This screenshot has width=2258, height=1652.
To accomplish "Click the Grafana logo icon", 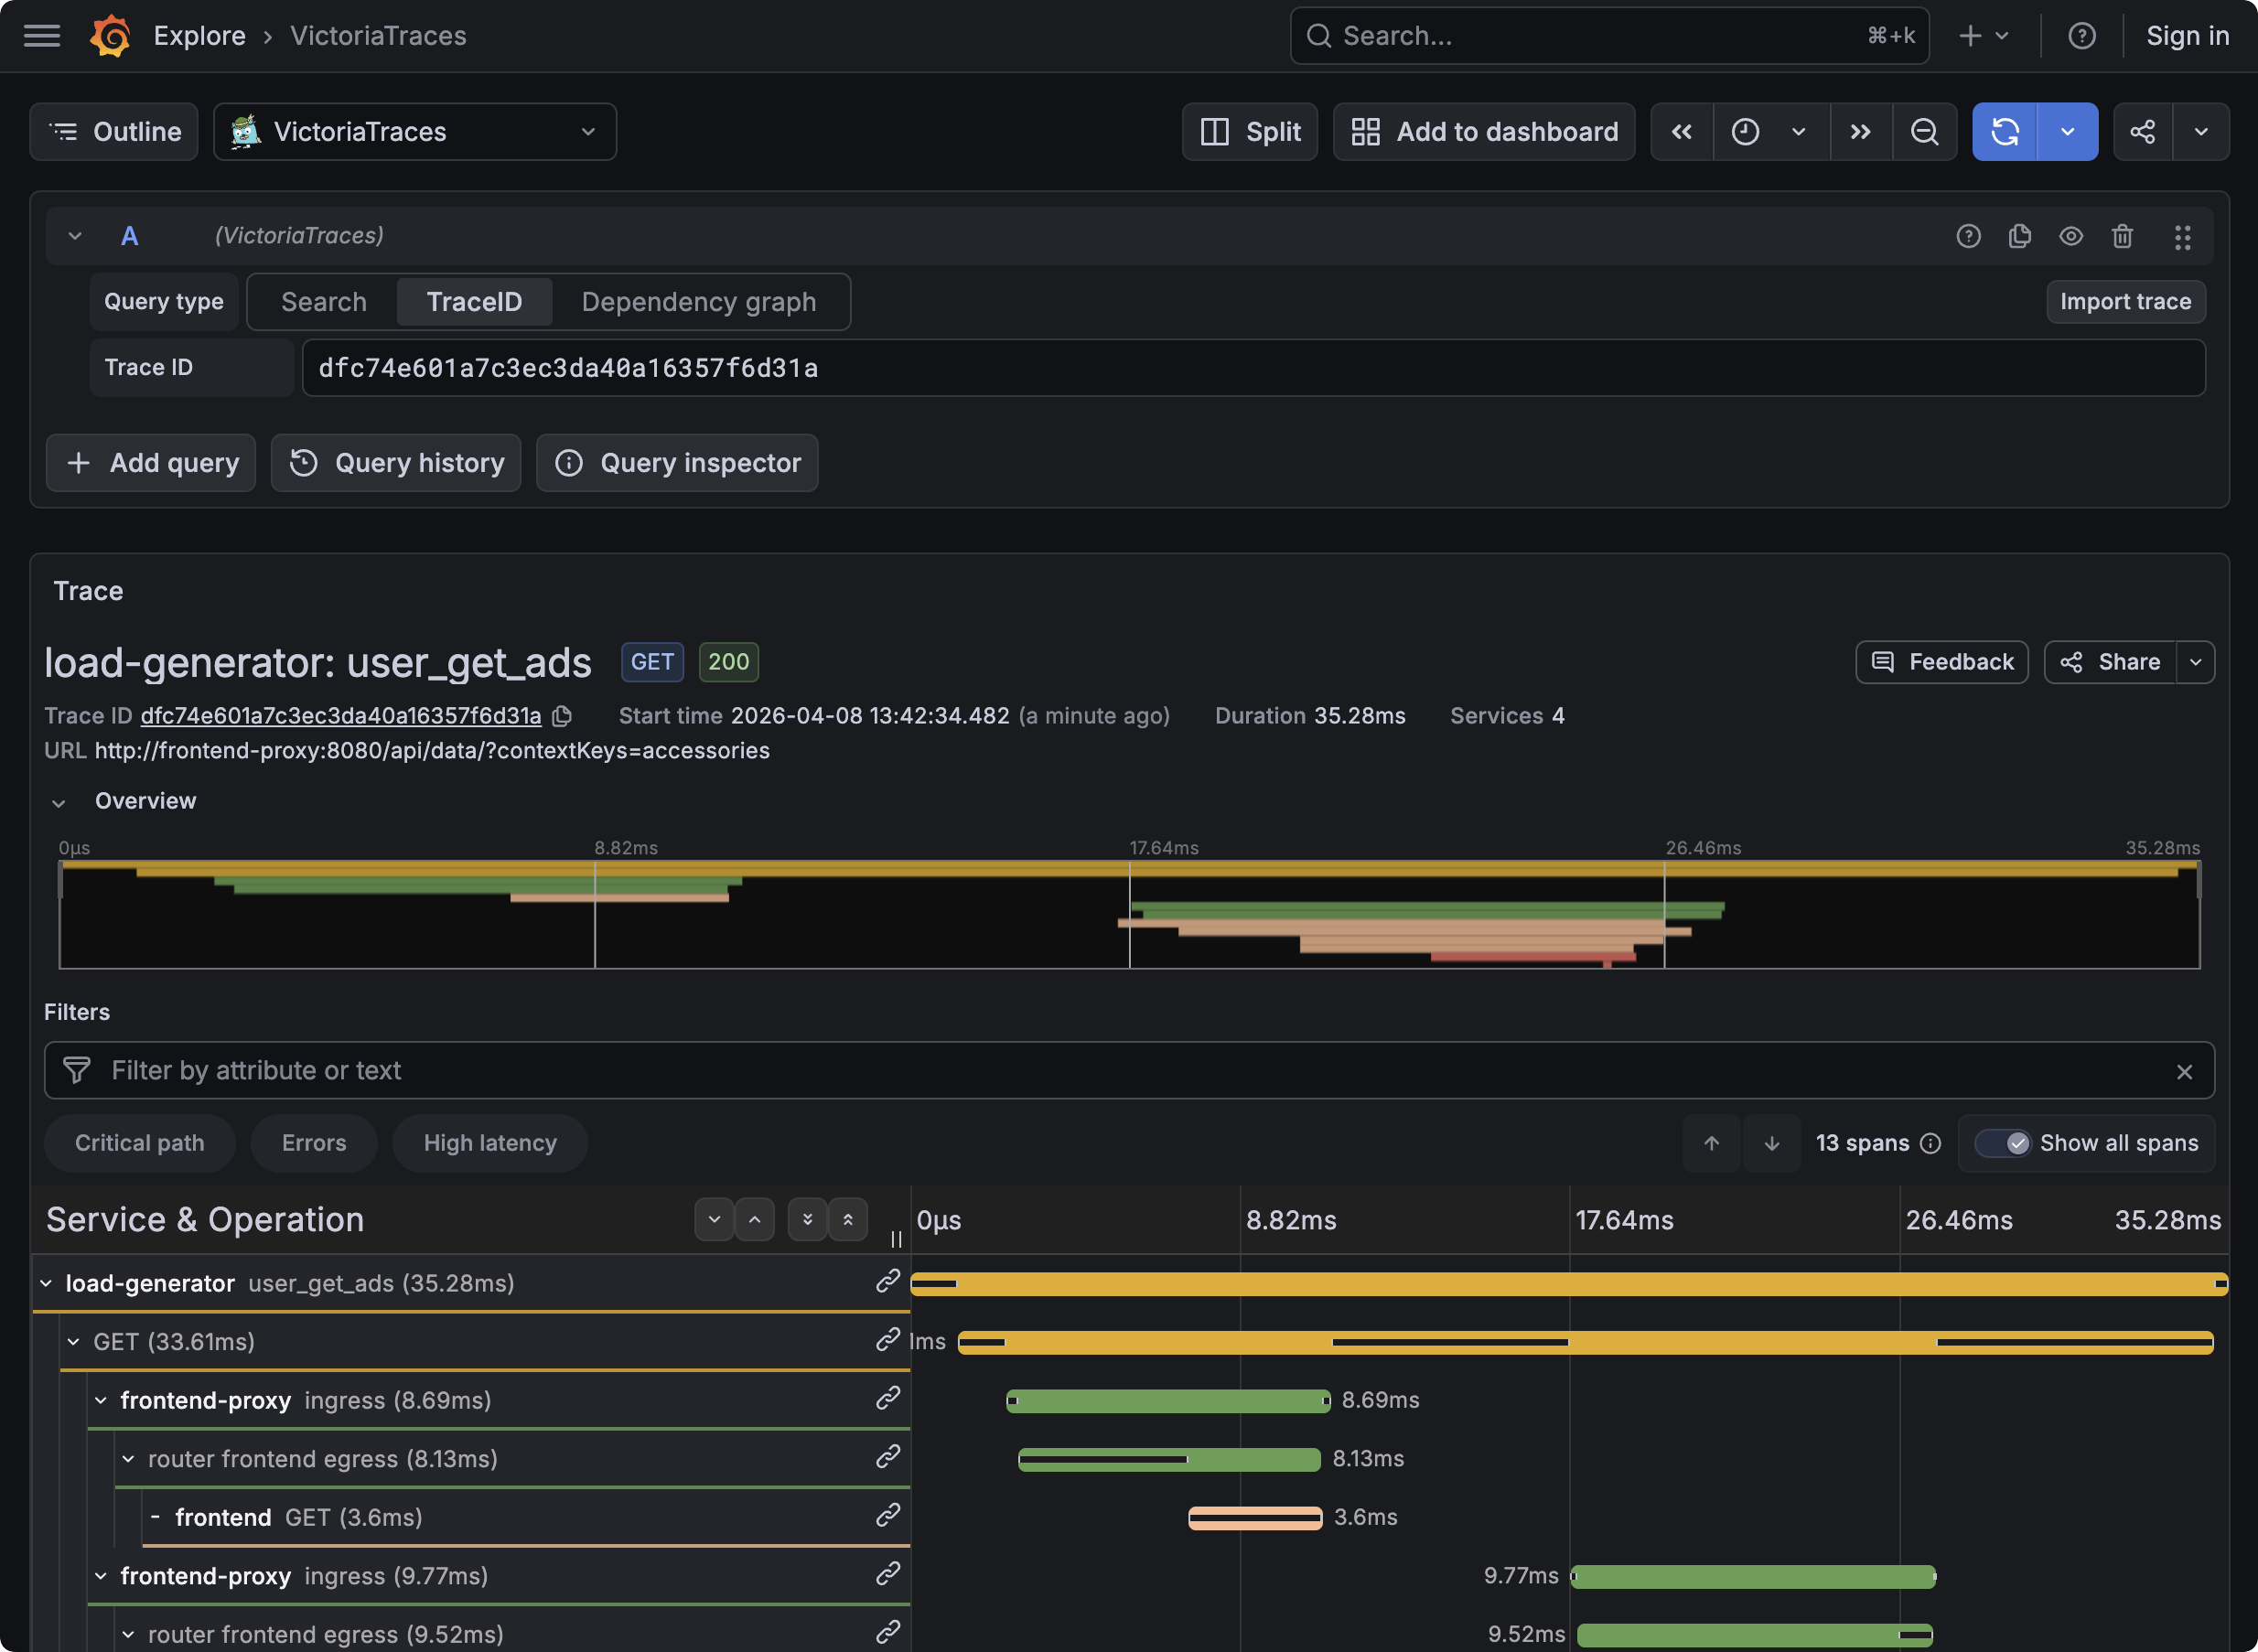I will [x=110, y=36].
